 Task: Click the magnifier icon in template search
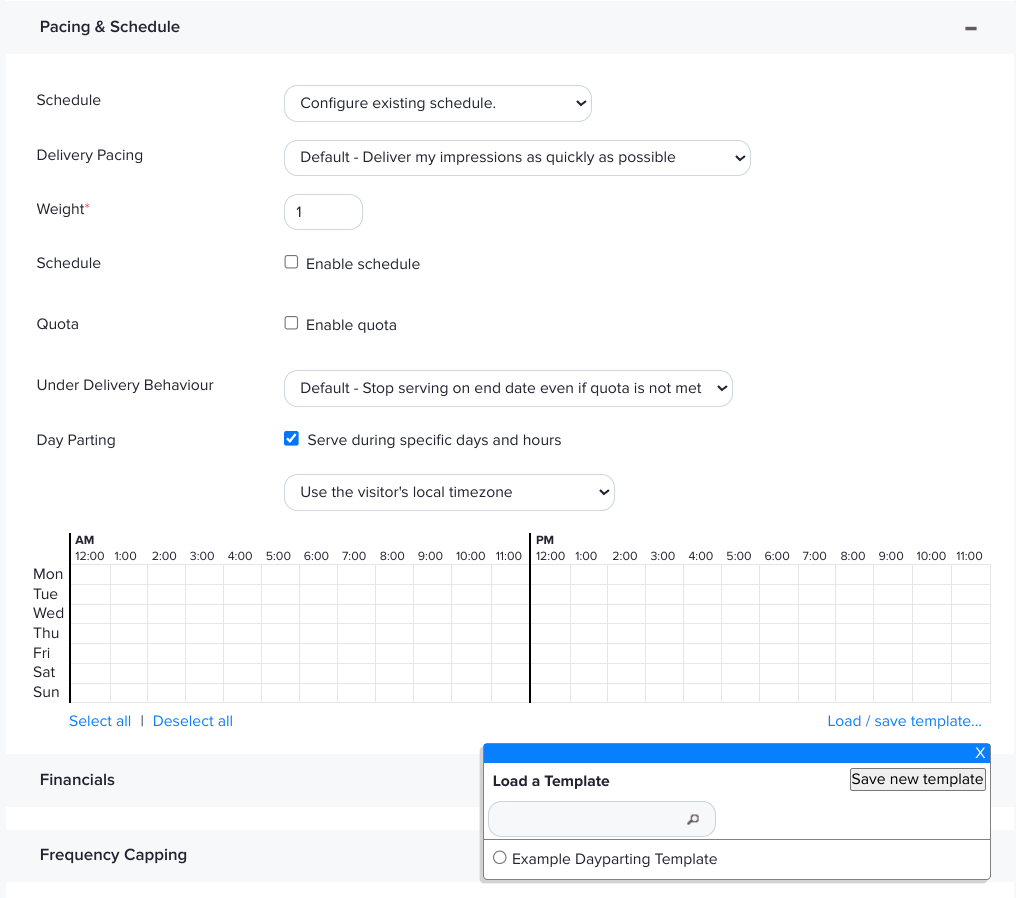[693, 820]
